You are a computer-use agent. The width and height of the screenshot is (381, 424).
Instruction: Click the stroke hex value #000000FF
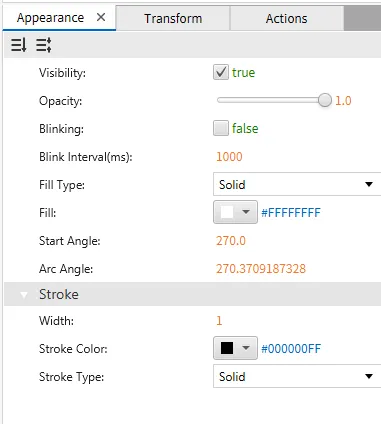click(291, 349)
